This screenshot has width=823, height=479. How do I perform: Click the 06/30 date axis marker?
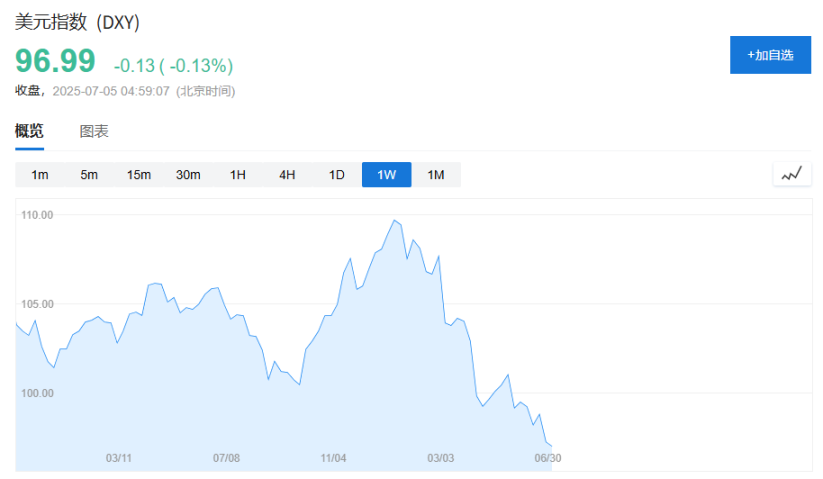tap(547, 458)
